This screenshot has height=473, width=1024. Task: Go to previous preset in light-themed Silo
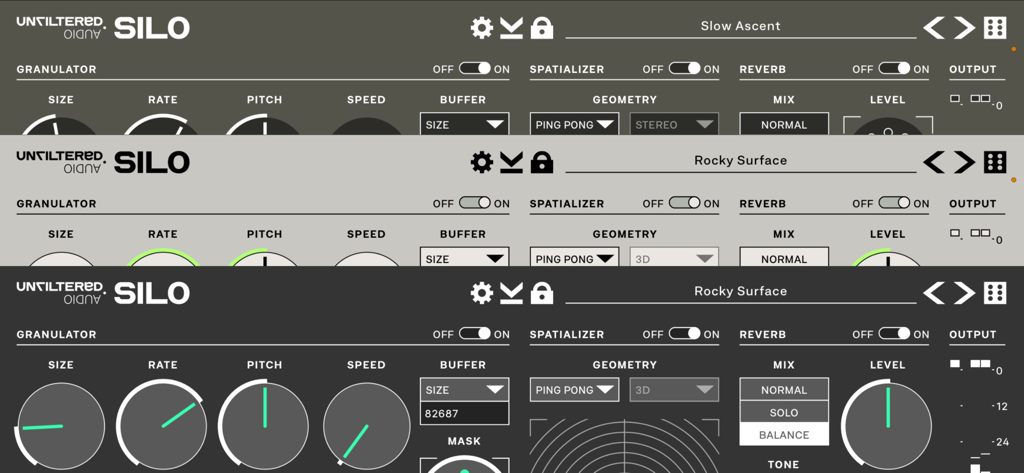pos(933,162)
